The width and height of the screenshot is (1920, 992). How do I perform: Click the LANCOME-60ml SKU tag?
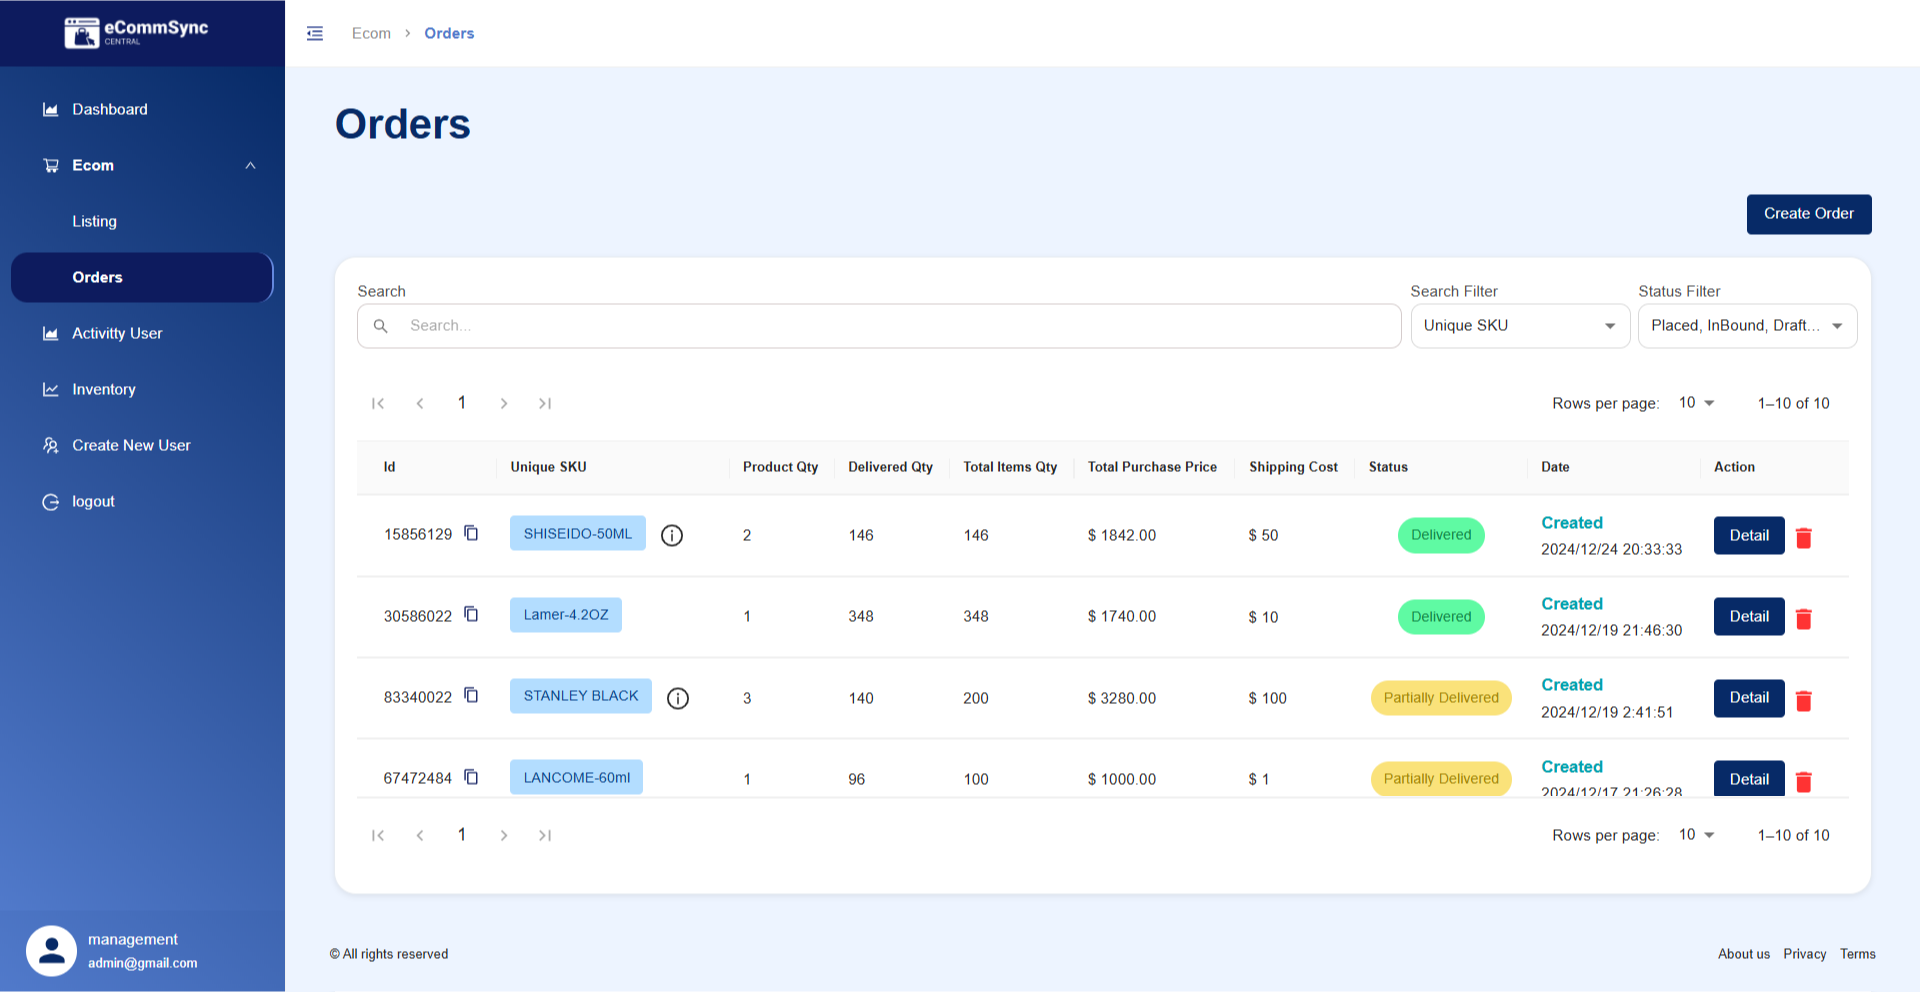[x=577, y=777]
